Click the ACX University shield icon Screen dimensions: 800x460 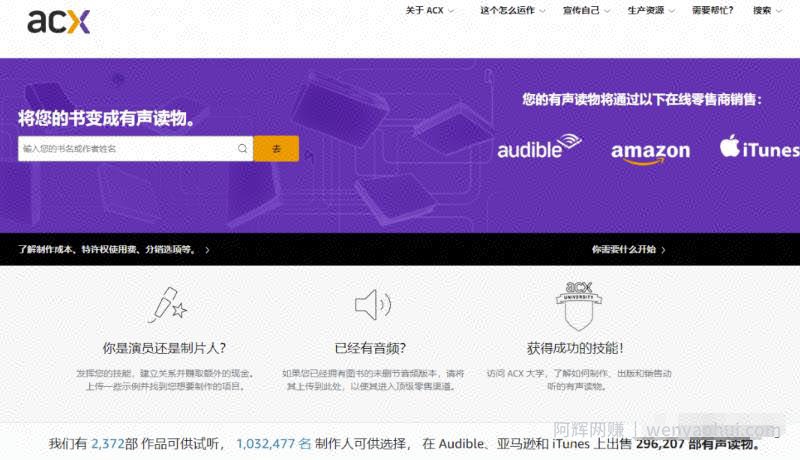click(579, 305)
